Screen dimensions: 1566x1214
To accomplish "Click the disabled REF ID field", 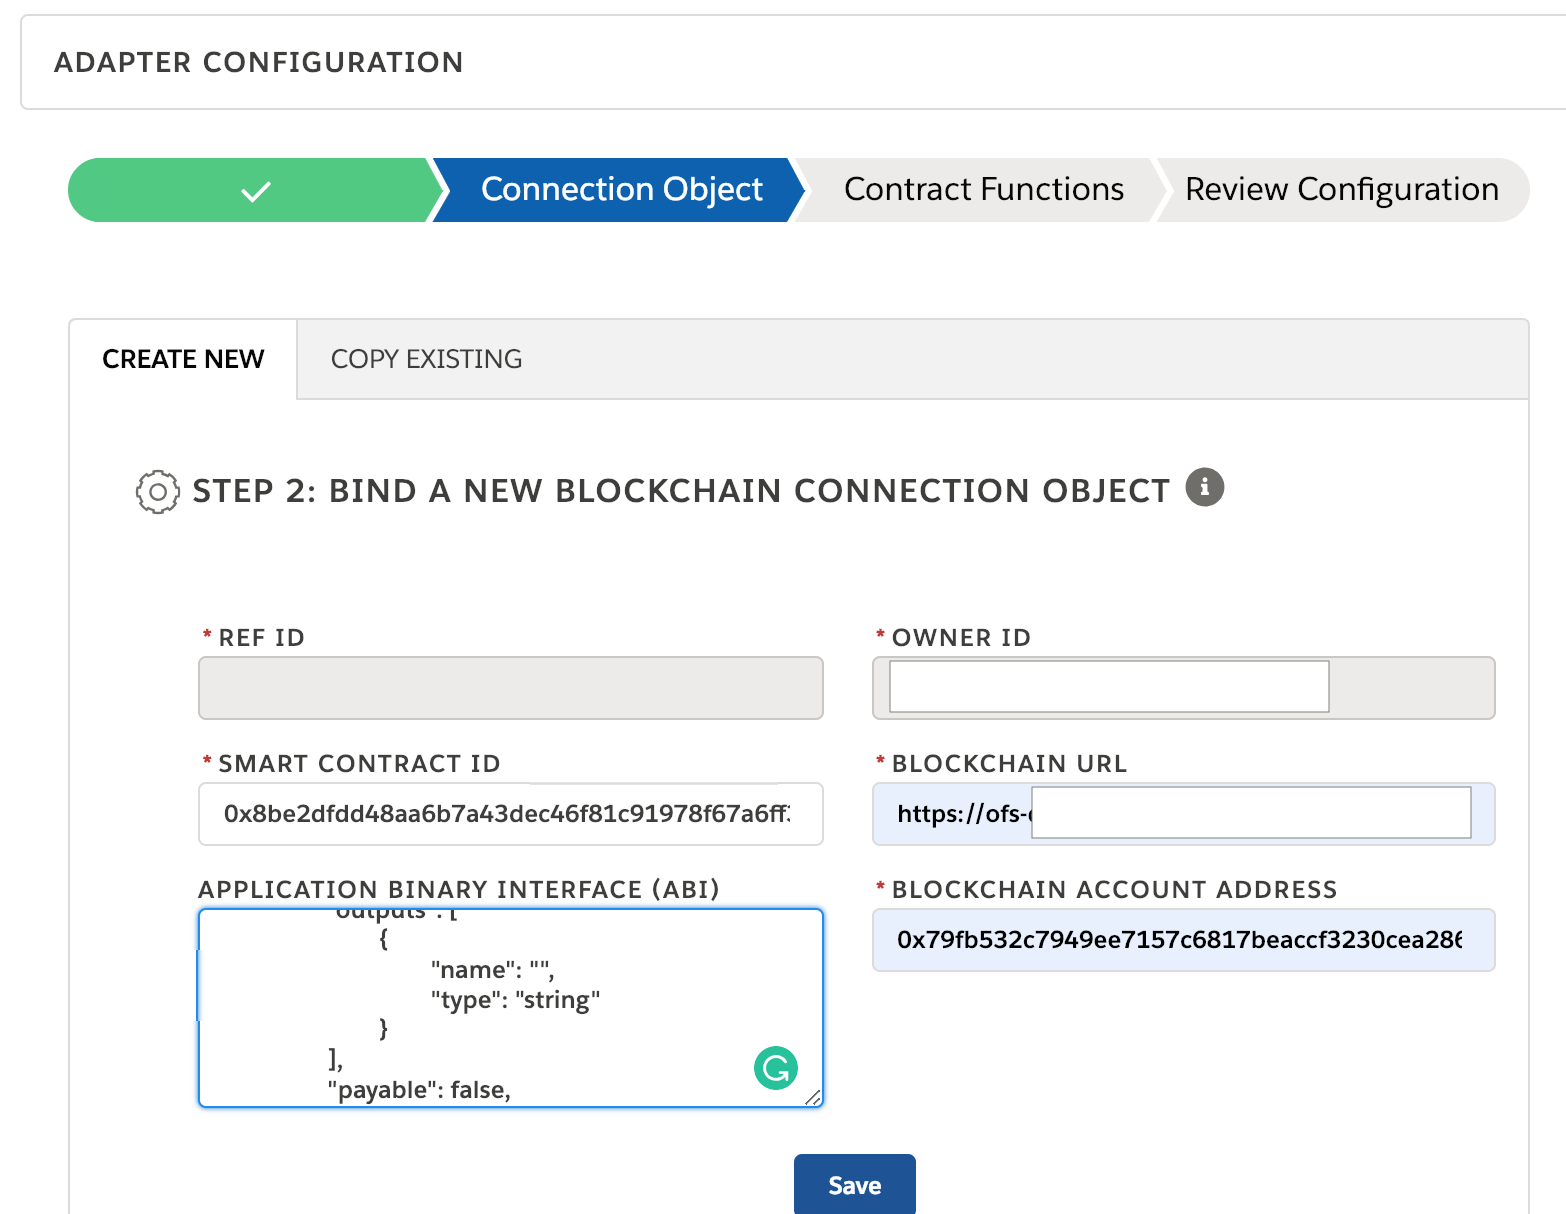I will pyautogui.click(x=510, y=688).
